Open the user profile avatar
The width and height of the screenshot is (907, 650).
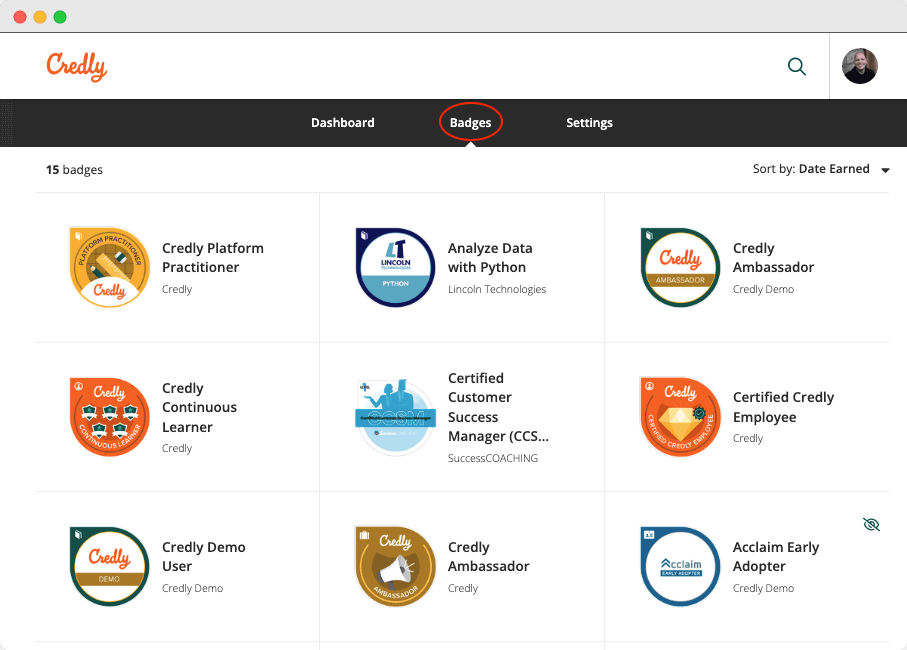pyautogui.click(x=860, y=66)
